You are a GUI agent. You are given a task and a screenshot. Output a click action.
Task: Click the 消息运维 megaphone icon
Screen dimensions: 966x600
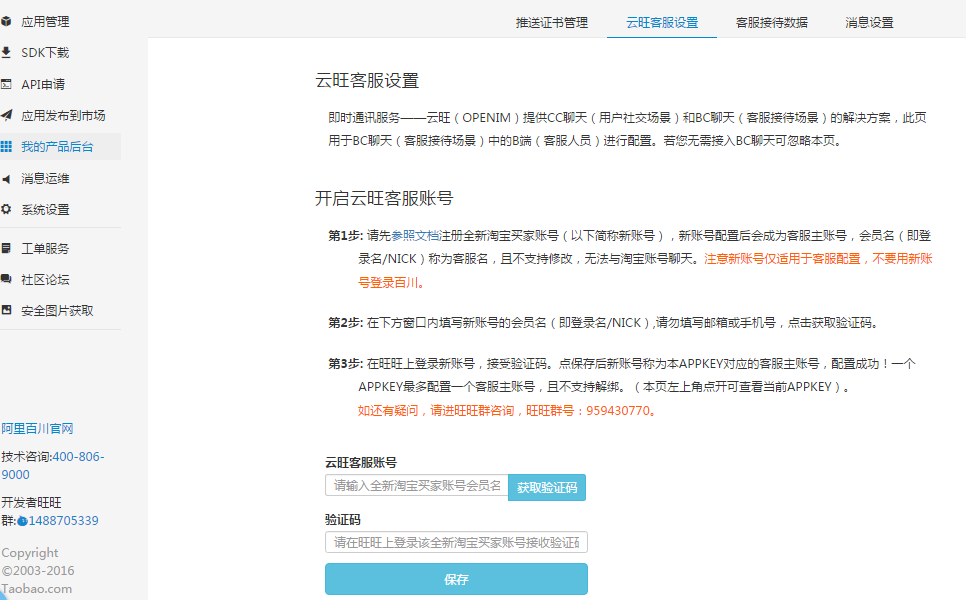[x=6, y=179]
